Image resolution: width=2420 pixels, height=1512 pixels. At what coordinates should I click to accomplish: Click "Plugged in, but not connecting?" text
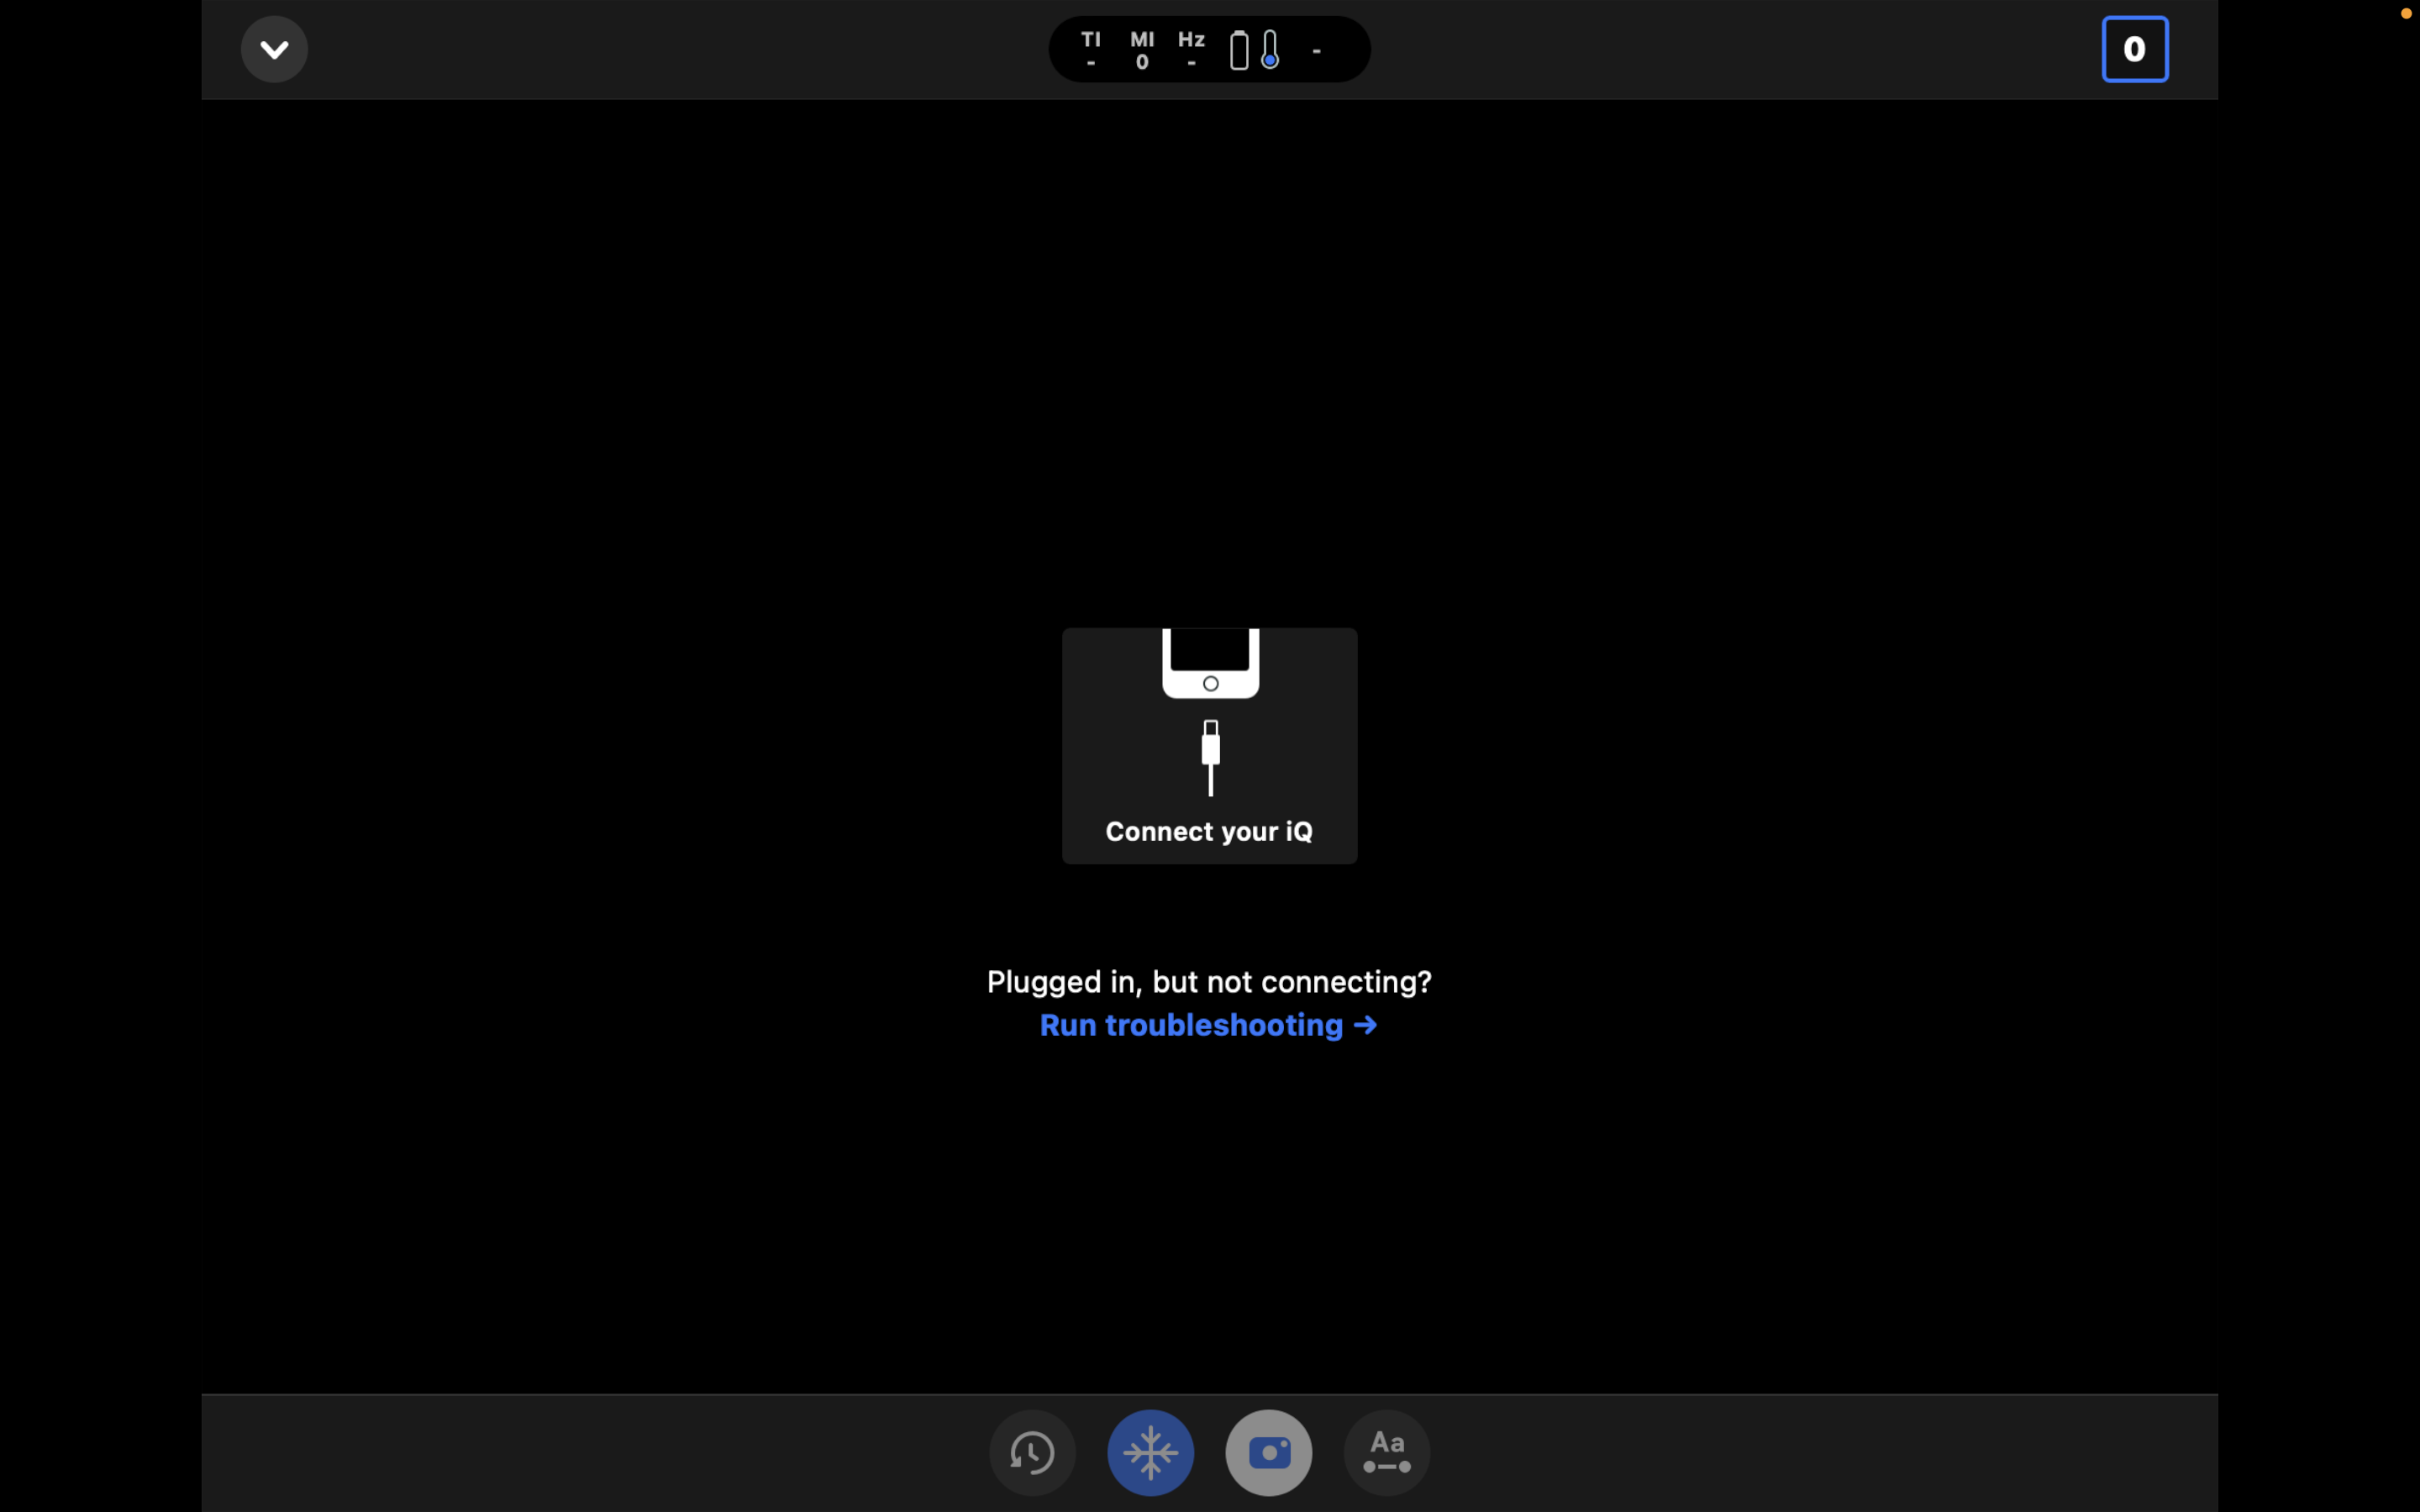[x=1208, y=981]
